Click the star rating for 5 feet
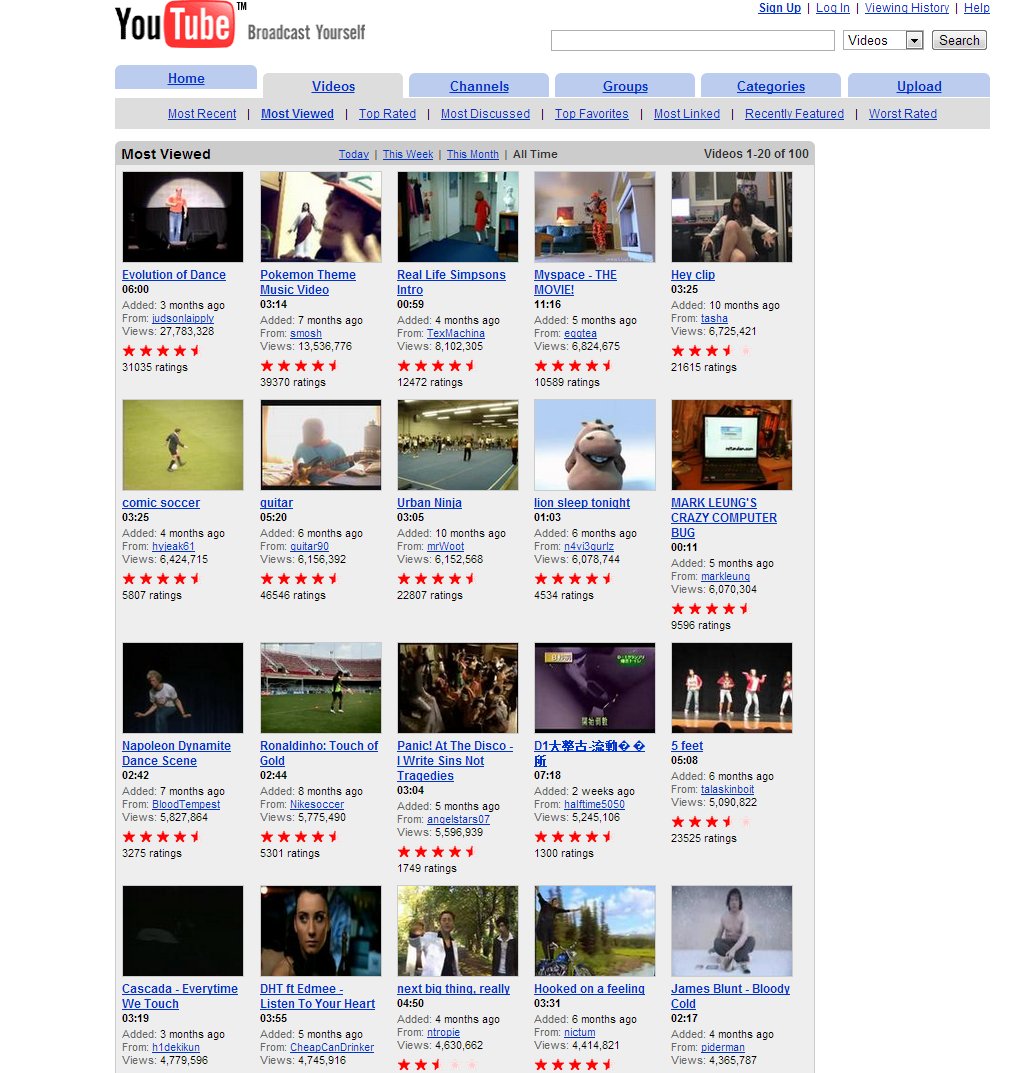 711,821
